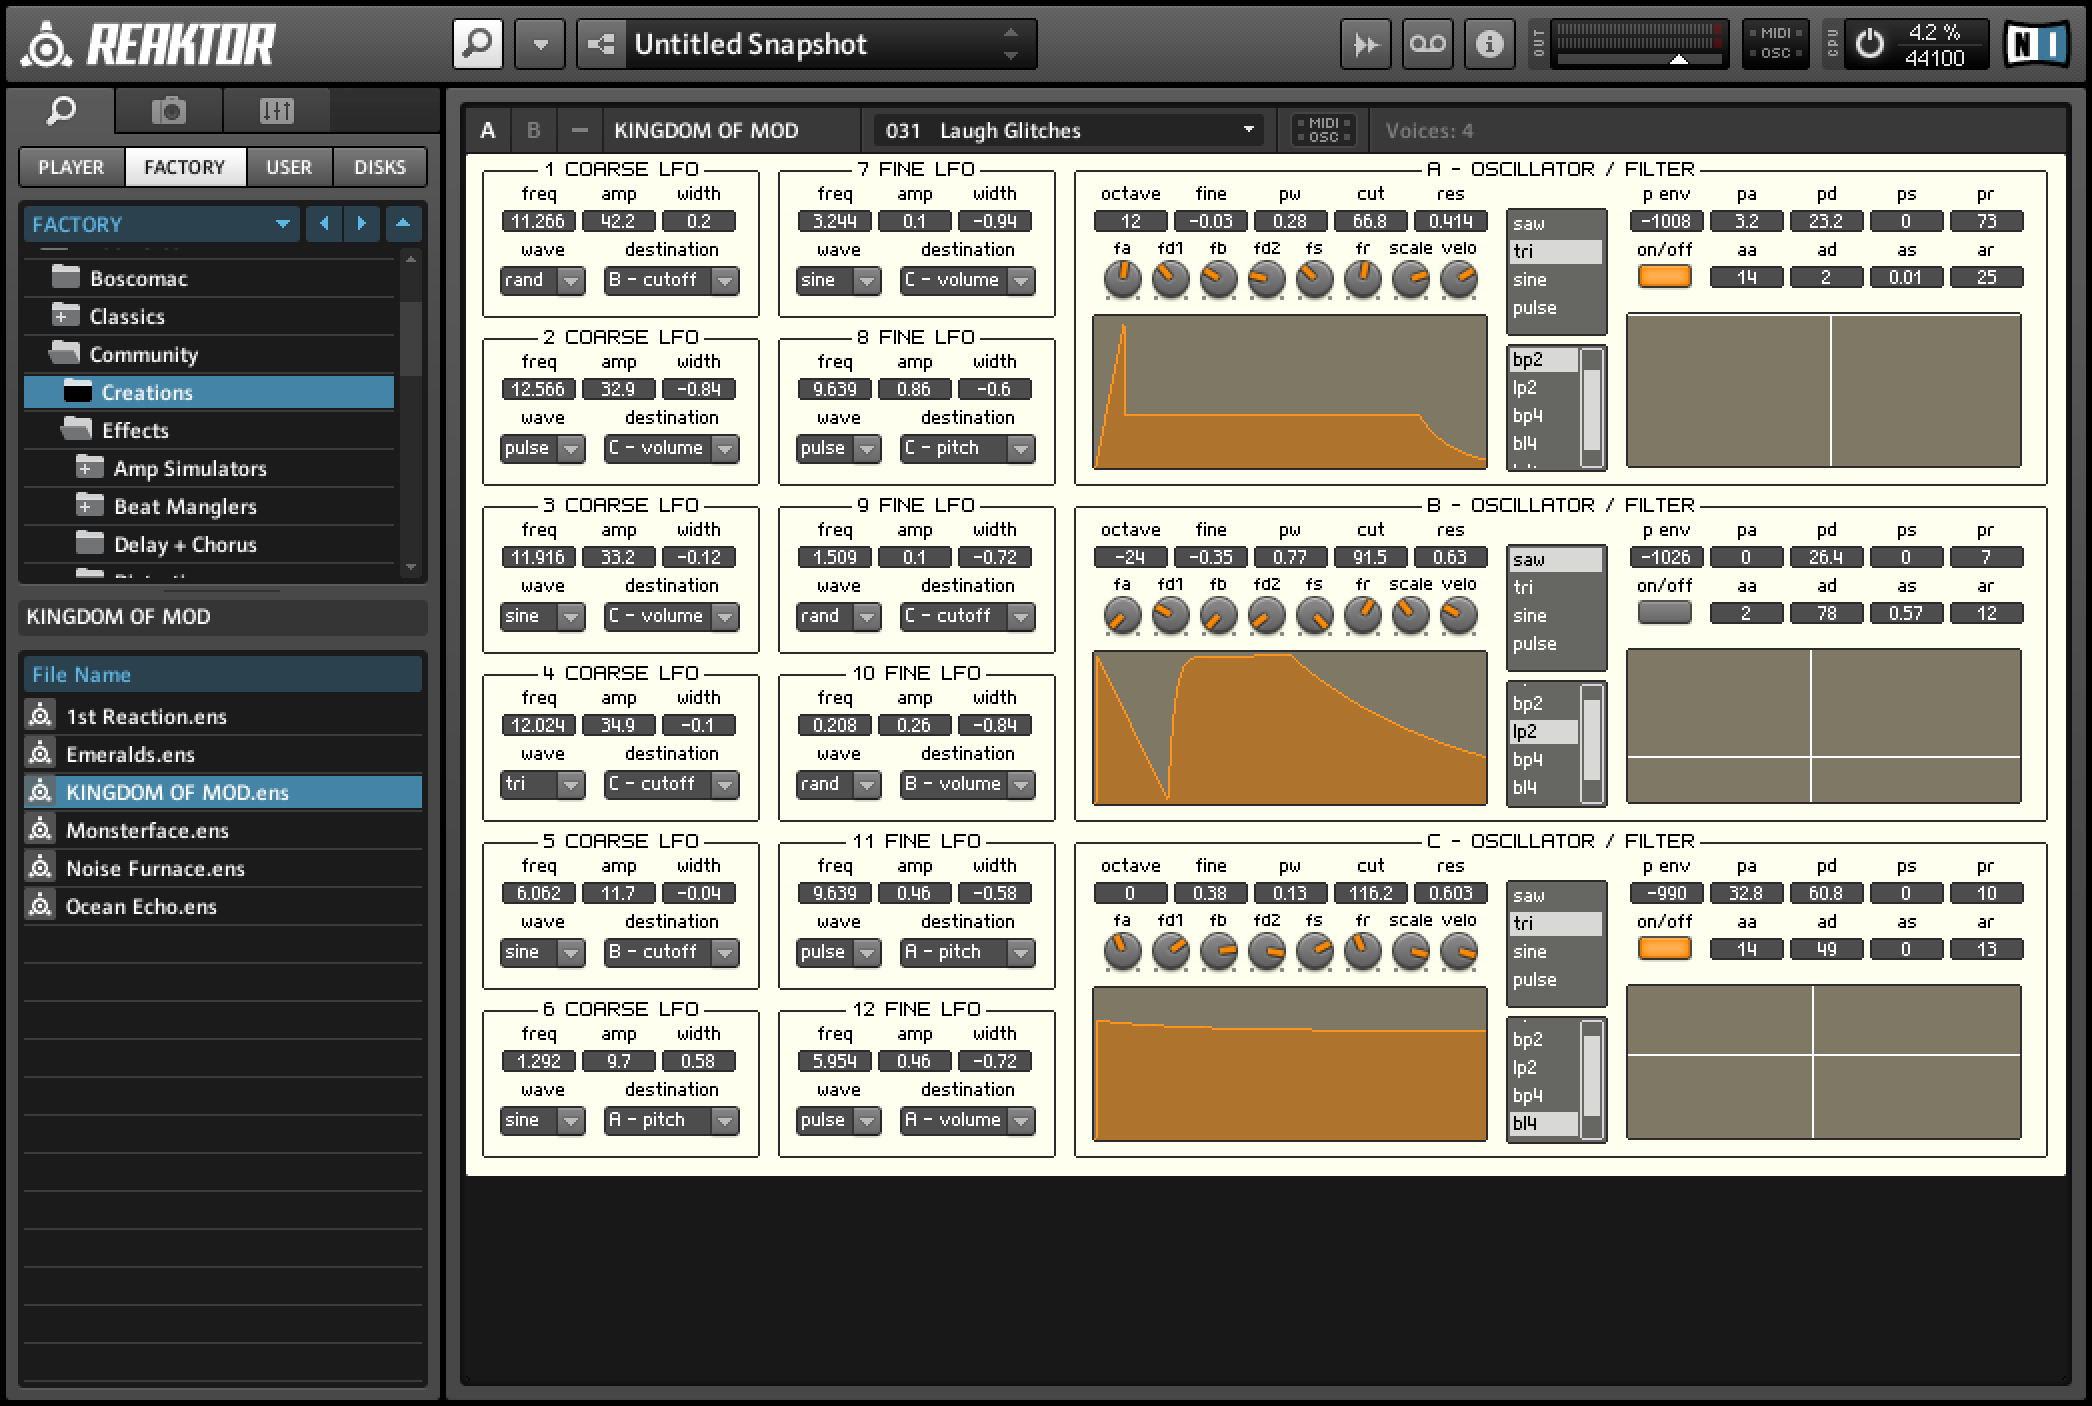2092x1406 pixels.
Task: Toggle oscillator B on/off button
Action: point(1664,613)
